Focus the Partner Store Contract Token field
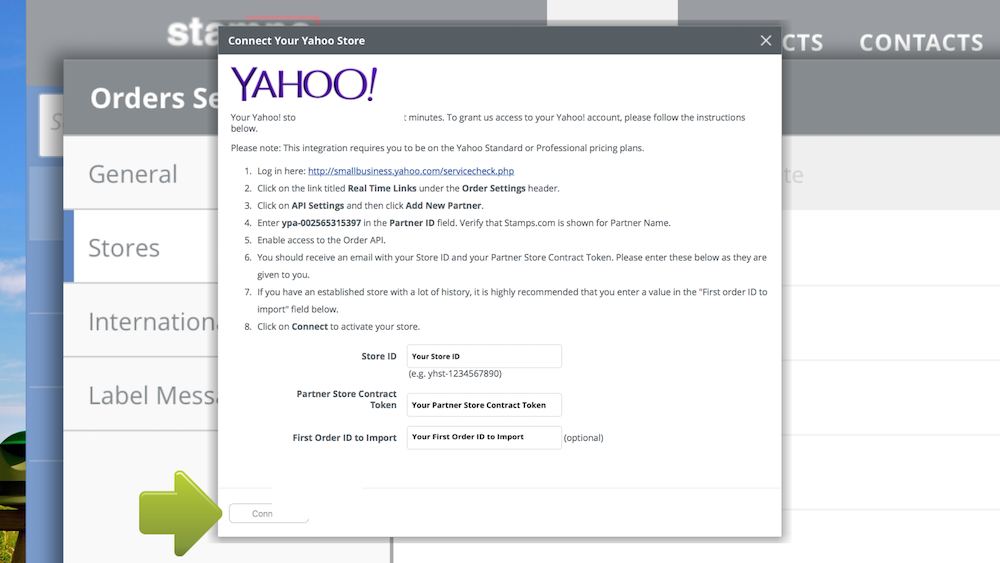This screenshot has height=563, width=1000. (x=484, y=405)
